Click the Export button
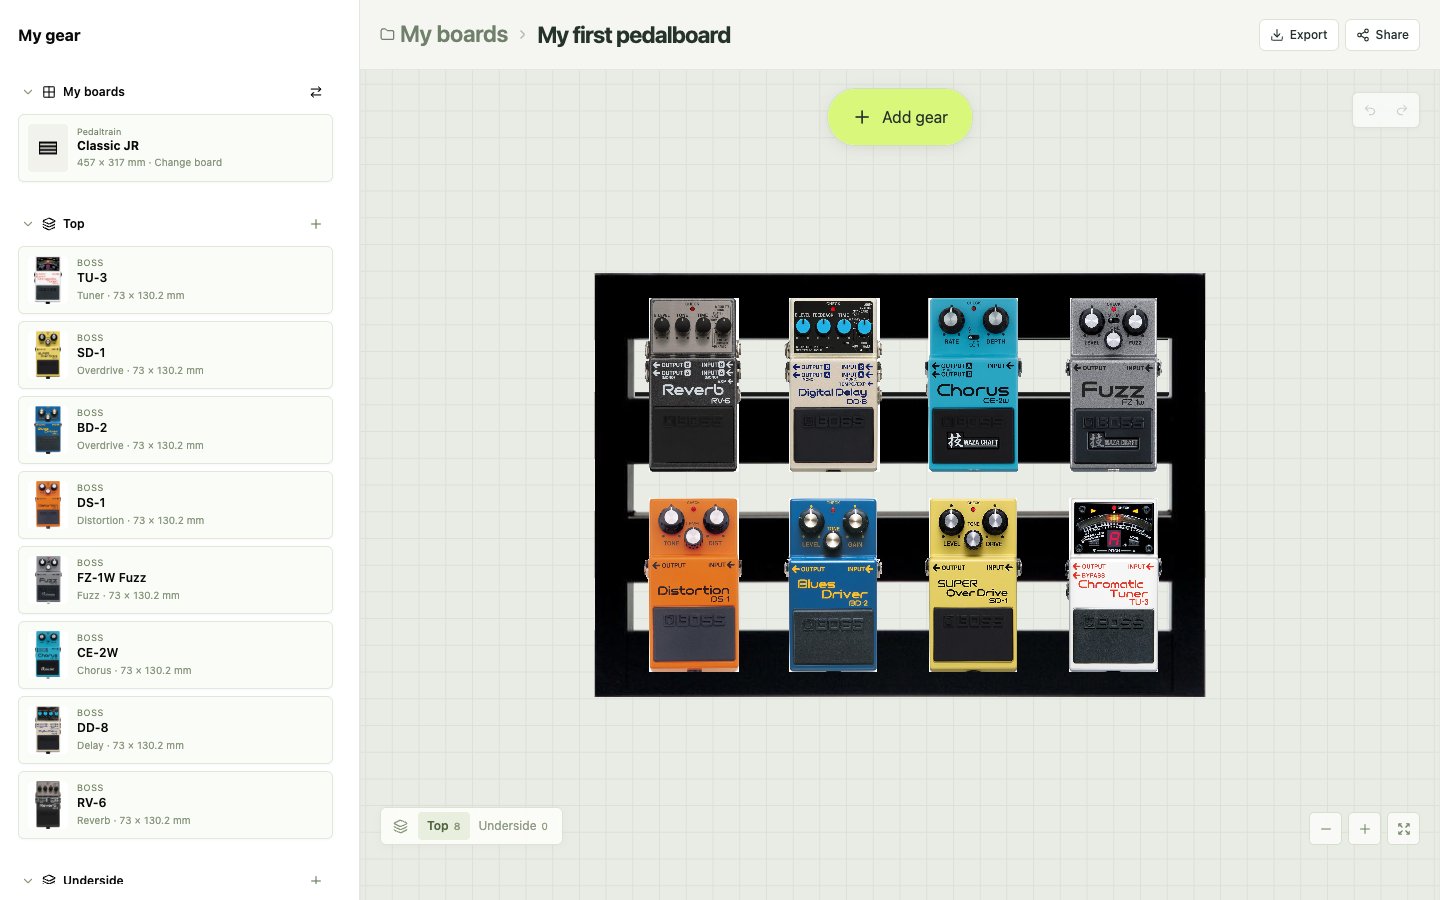Screen dimensions: 1440x900 coord(1299,35)
